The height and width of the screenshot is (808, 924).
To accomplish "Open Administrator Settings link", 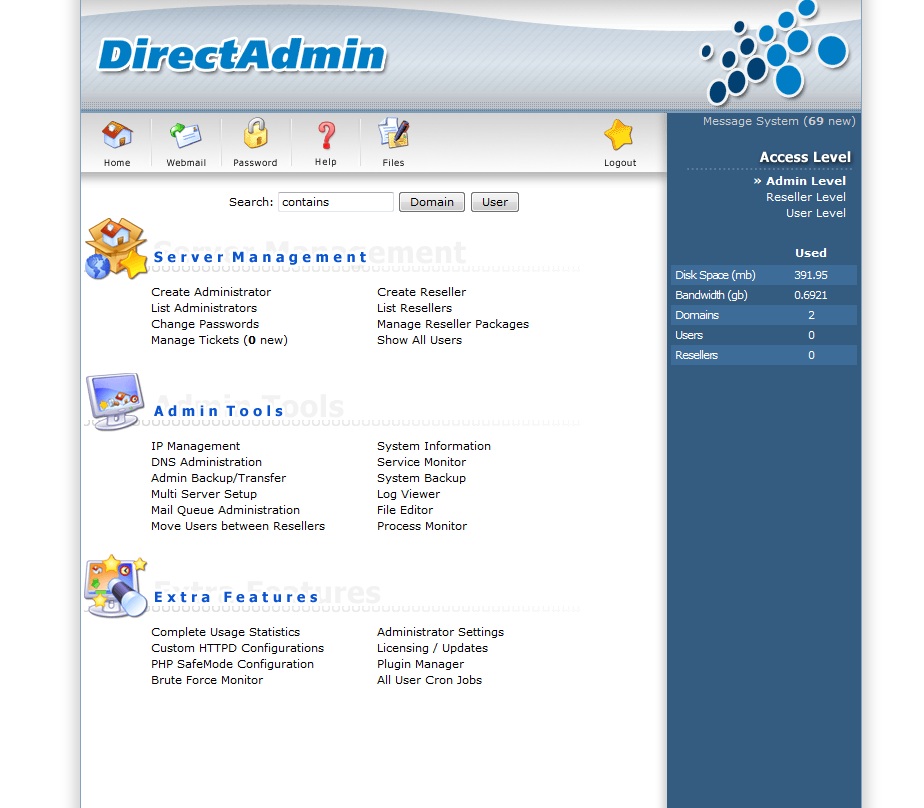I will point(441,632).
